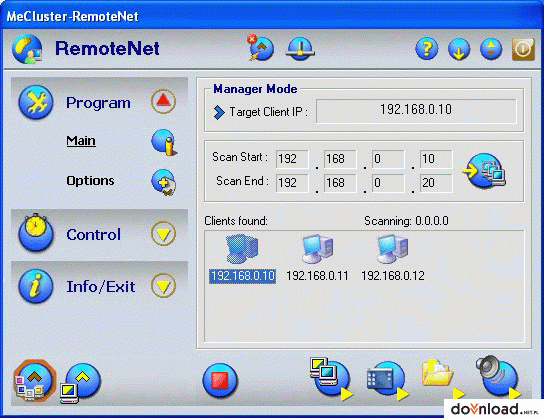Open the Main menu item
The height and width of the screenshot is (418, 544).
81,140
